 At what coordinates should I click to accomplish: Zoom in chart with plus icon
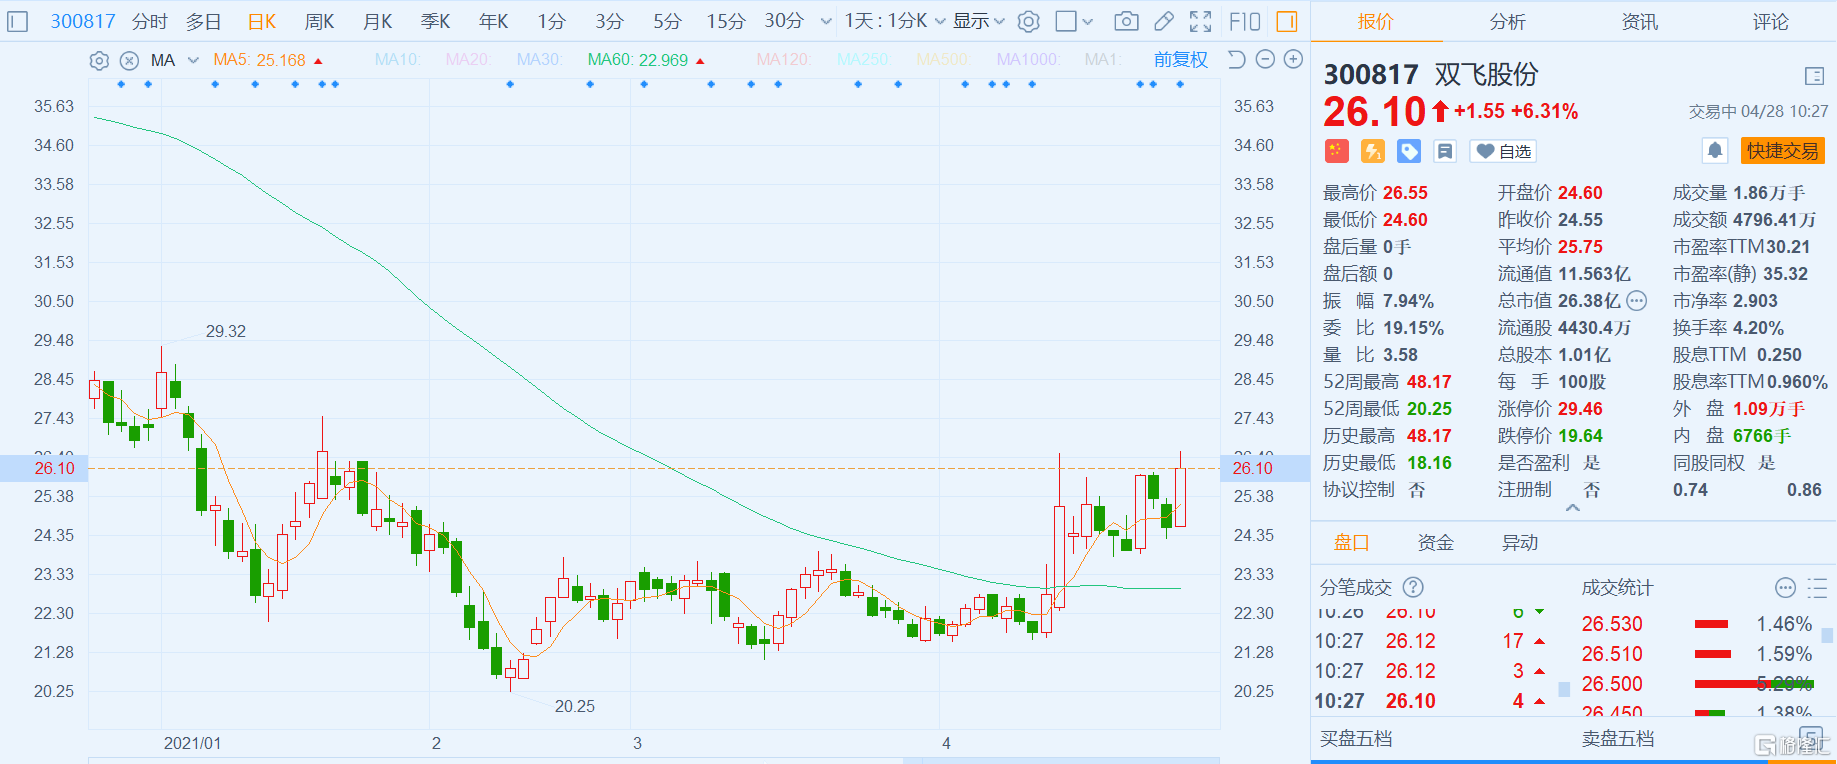pyautogui.click(x=1293, y=60)
